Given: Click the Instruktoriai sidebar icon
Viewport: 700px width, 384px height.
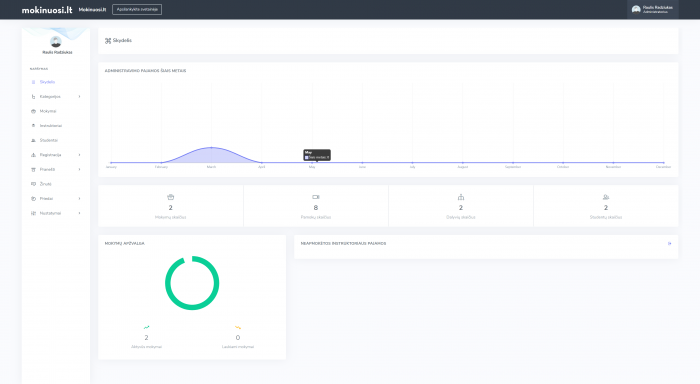Looking at the screenshot, I should click(33, 126).
